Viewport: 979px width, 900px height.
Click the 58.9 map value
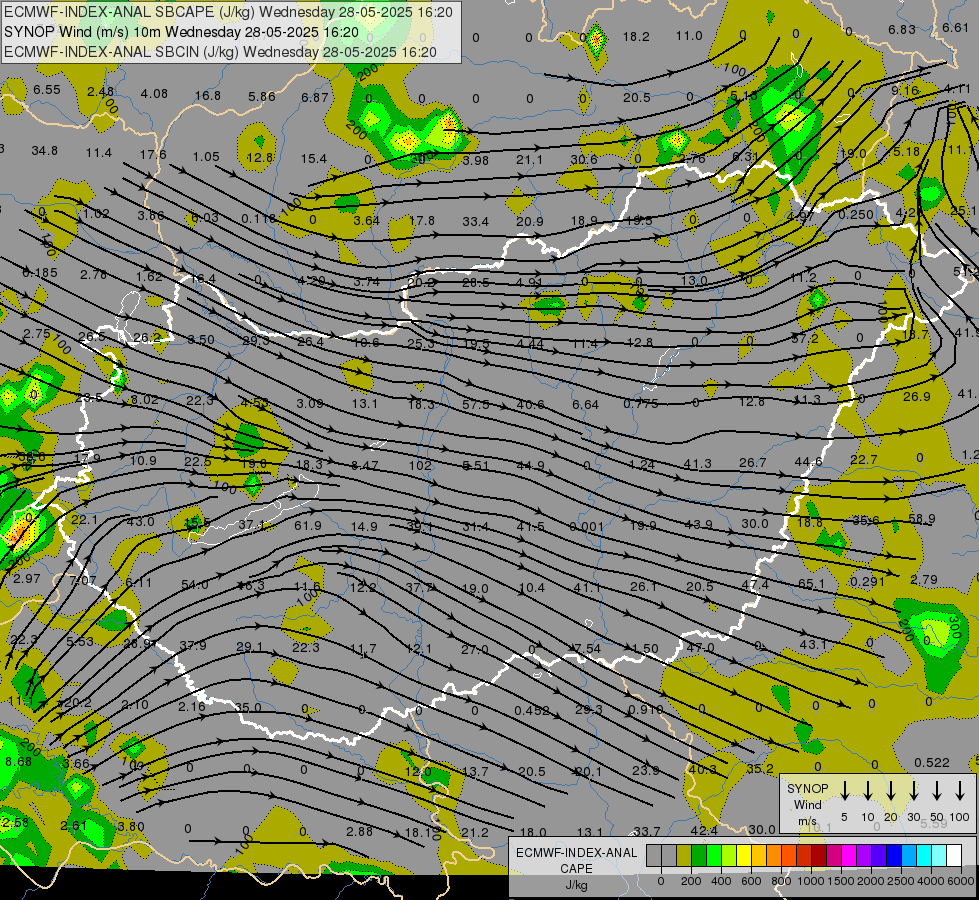922,518
